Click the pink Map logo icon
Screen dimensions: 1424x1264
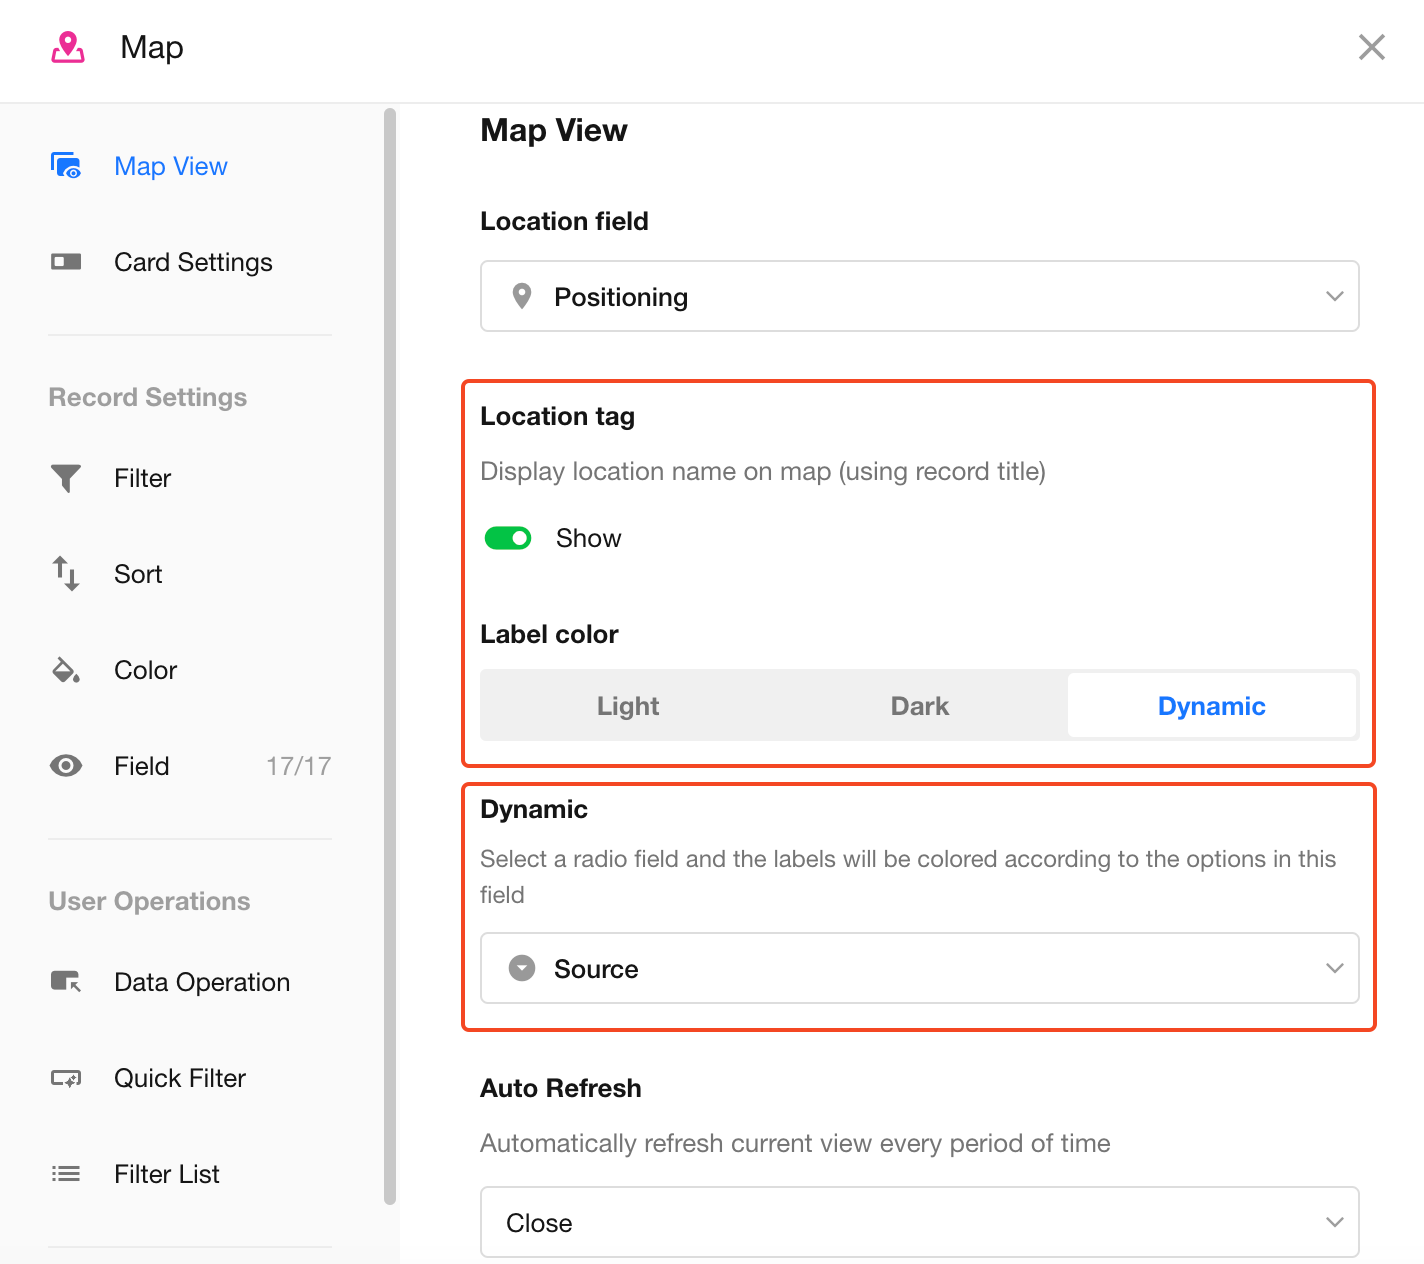coord(68,47)
